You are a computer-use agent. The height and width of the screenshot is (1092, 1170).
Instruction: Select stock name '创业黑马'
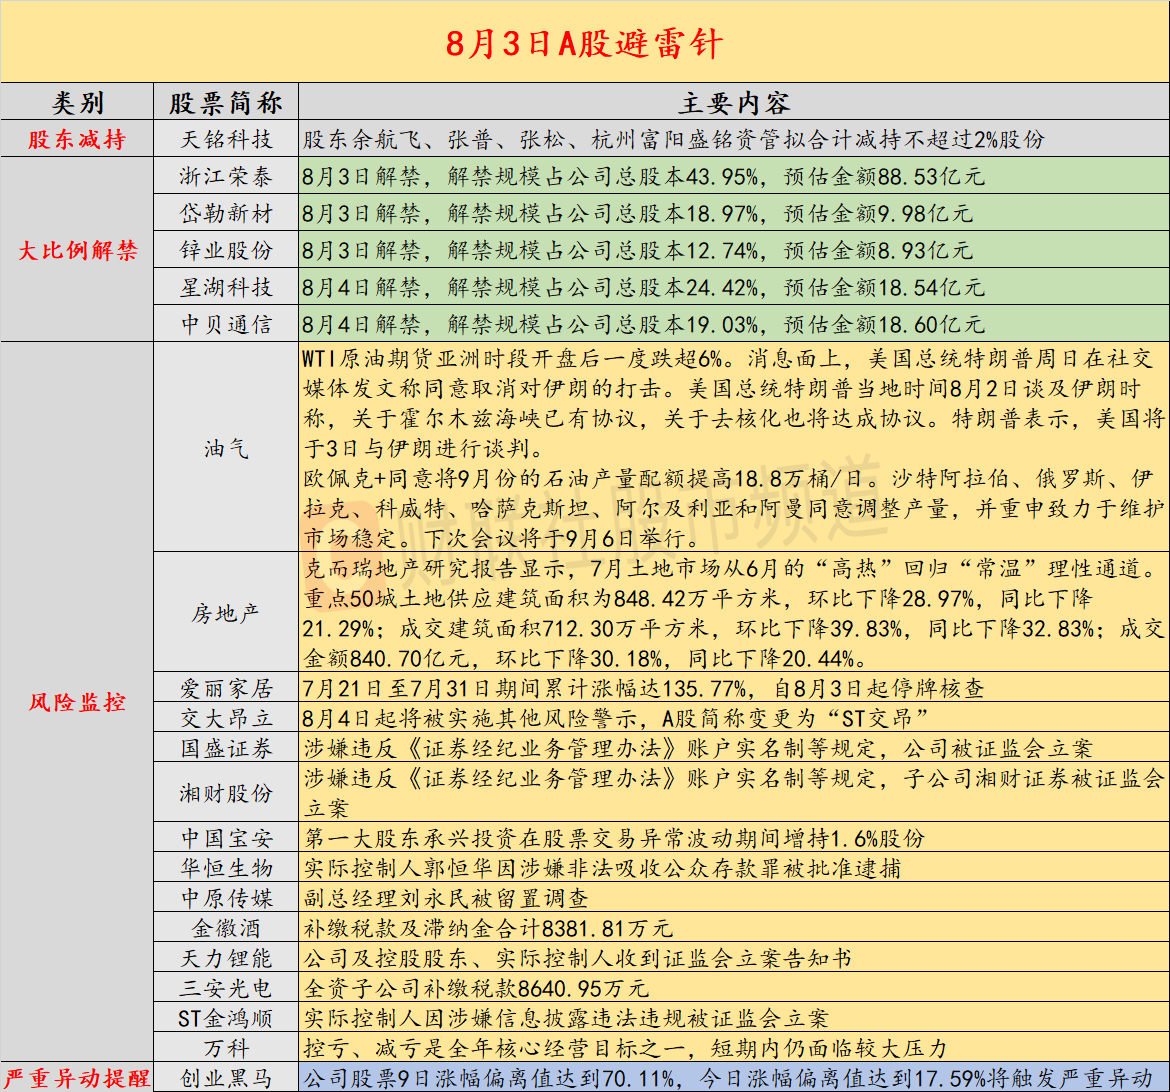[x=226, y=1078]
